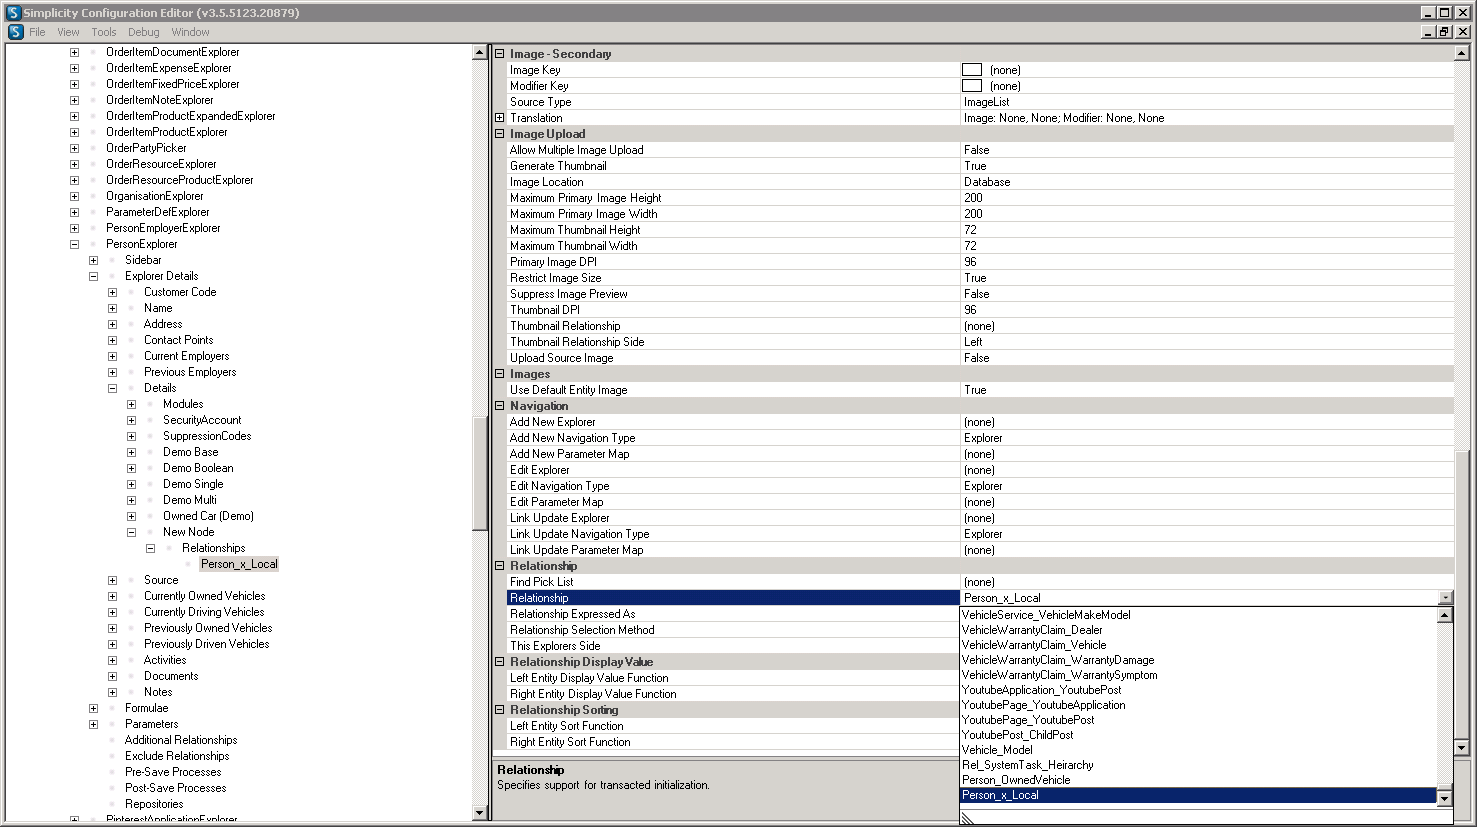The height and width of the screenshot is (827, 1477).
Task: Collapse the New Node tree item
Action: 131,532
